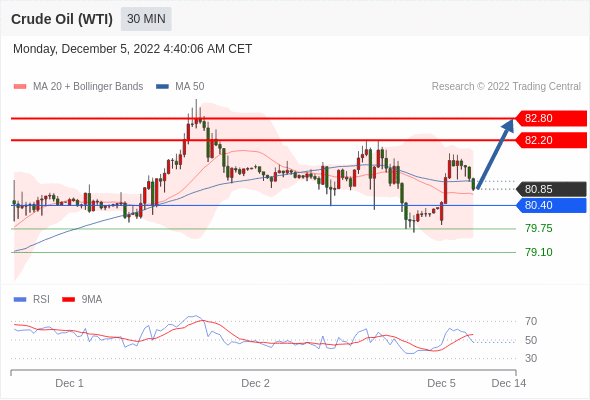Toggle the MA 20 + Bollinger Bands legend
The height and width of the screenshot is (400, 590).
pyautogui.click(x=78, y=87)
